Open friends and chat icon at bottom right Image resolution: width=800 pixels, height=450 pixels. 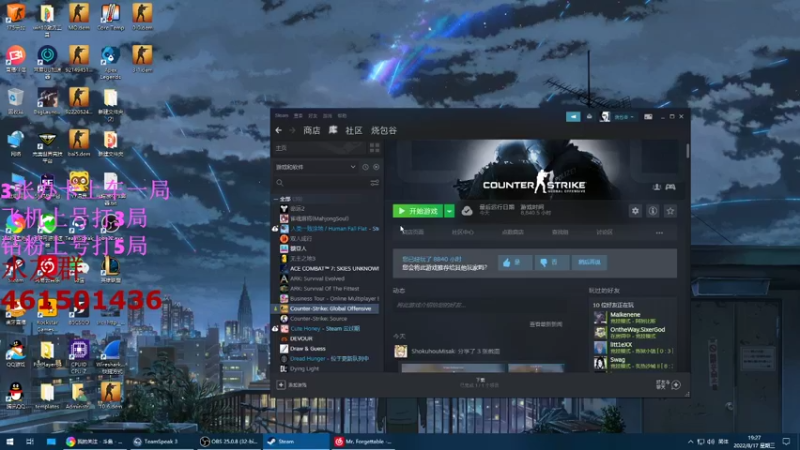click(676, 385)
